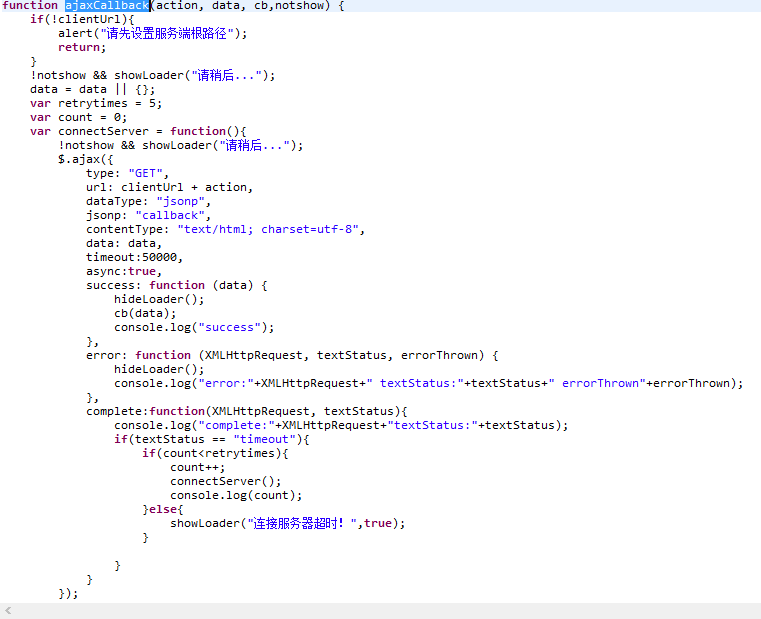Click the '}else{' line
761x619 pixels.
(x=163, y=510)
